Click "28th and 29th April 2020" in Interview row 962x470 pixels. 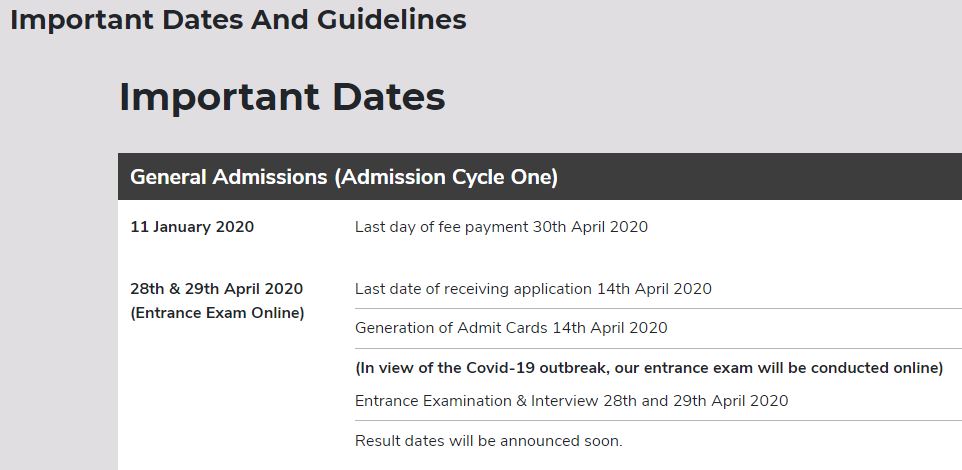[x=695, y=401]
